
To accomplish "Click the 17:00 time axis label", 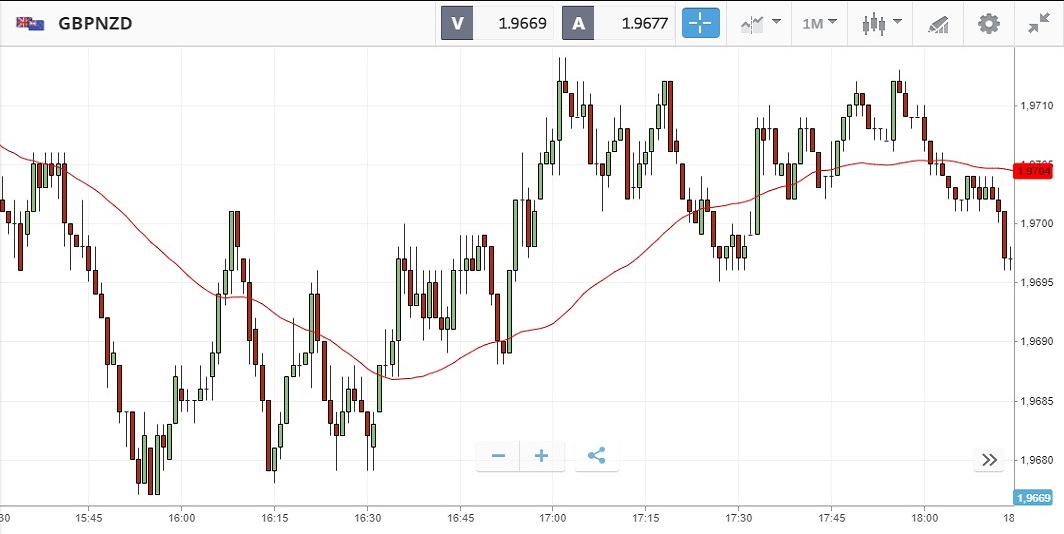I will [552, 518].
